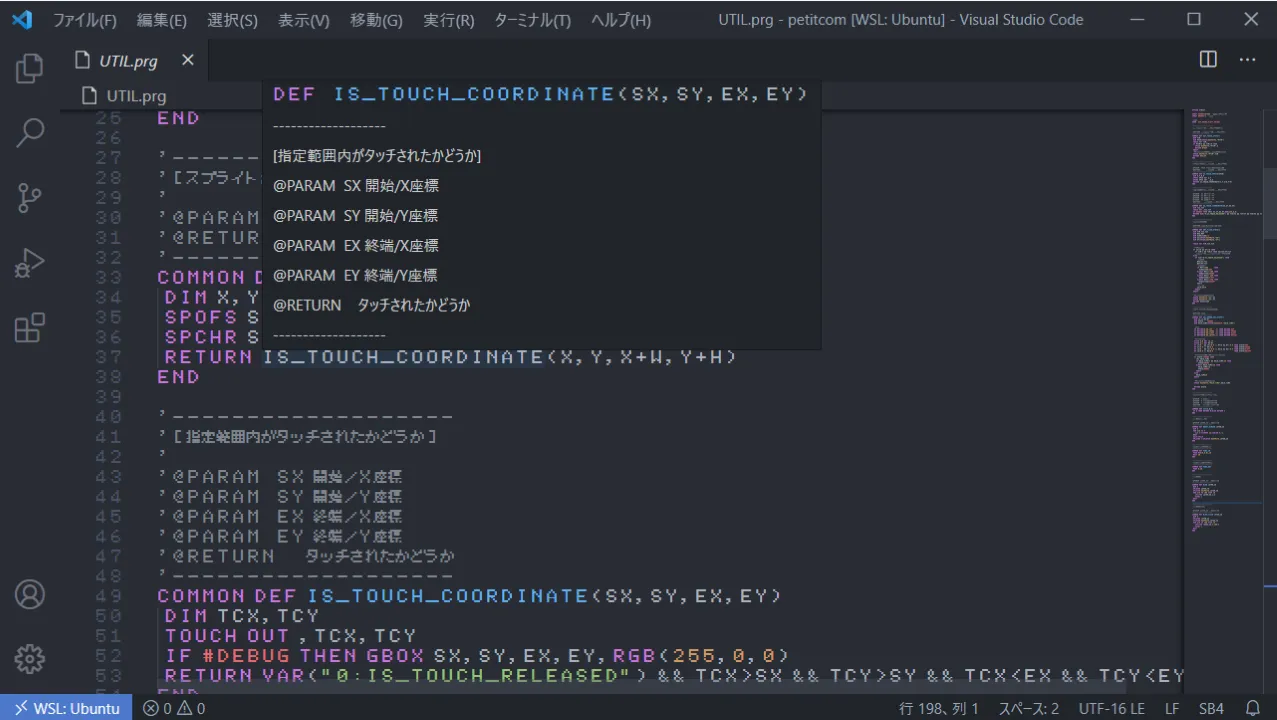1277x720 pixels.
Task: Change the LF end of line sequence
Action: click(x=1171, y=708)
